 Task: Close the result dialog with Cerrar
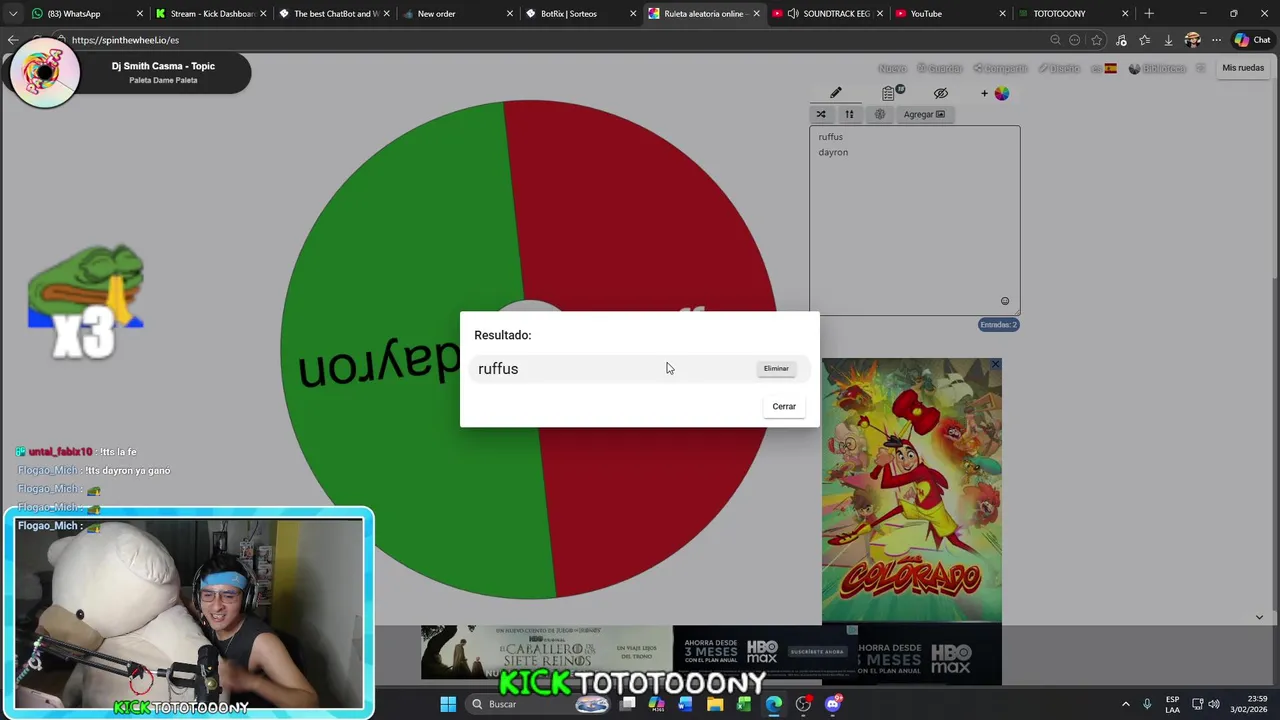[784, 407]
